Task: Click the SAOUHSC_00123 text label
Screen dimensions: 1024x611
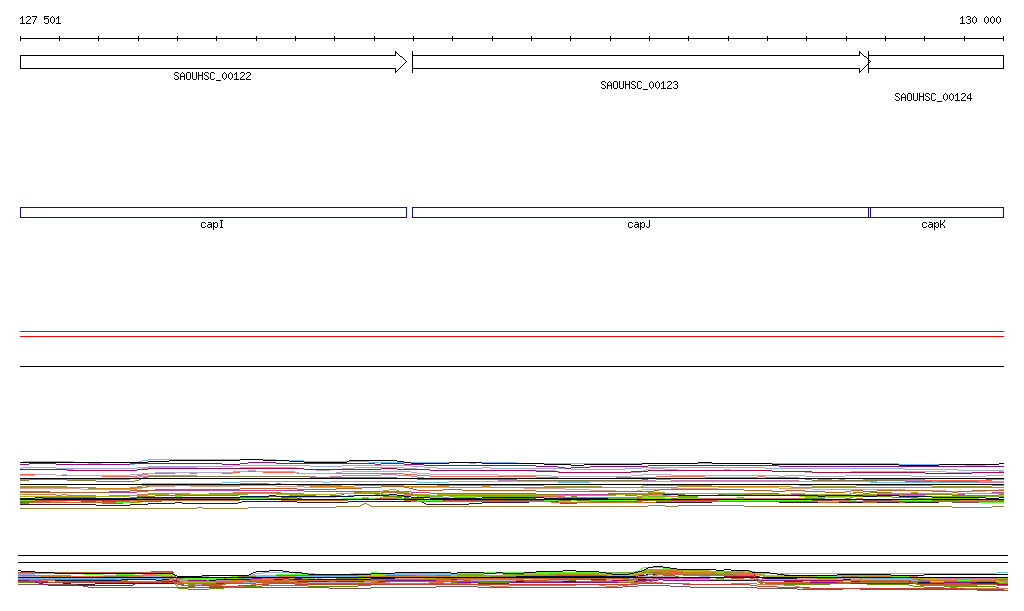Action: (639, 86)
